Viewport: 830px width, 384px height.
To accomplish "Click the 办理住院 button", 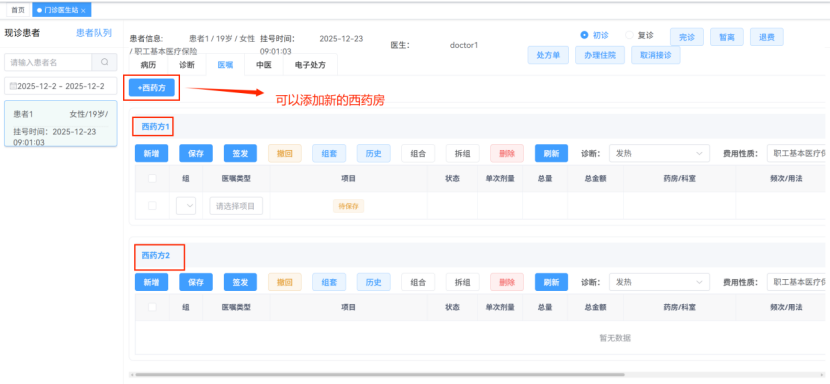I will click(x=600, y=55).
